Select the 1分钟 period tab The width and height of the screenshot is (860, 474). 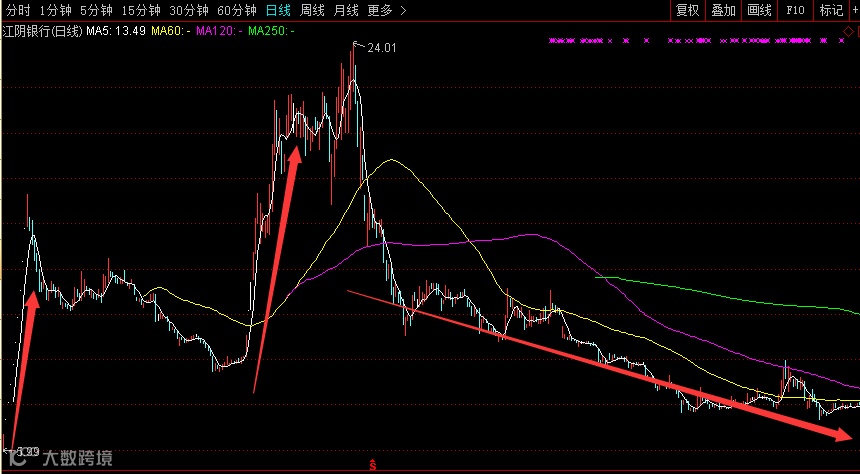[55, 10]
